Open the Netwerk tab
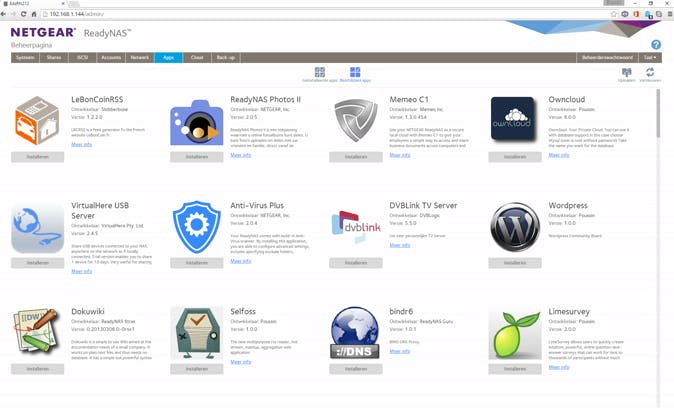The width and height of the screenshot is (674, 408). click(140, 58)
